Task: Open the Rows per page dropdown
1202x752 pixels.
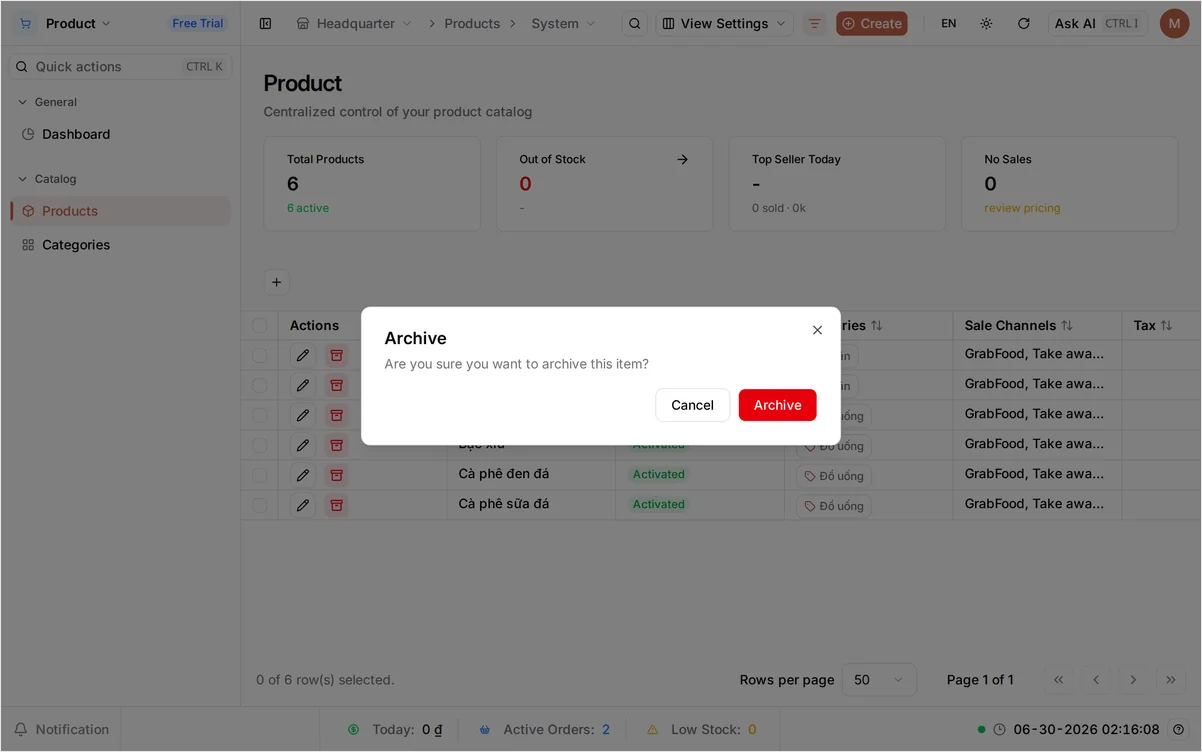Action: click(x=879, y=680)
